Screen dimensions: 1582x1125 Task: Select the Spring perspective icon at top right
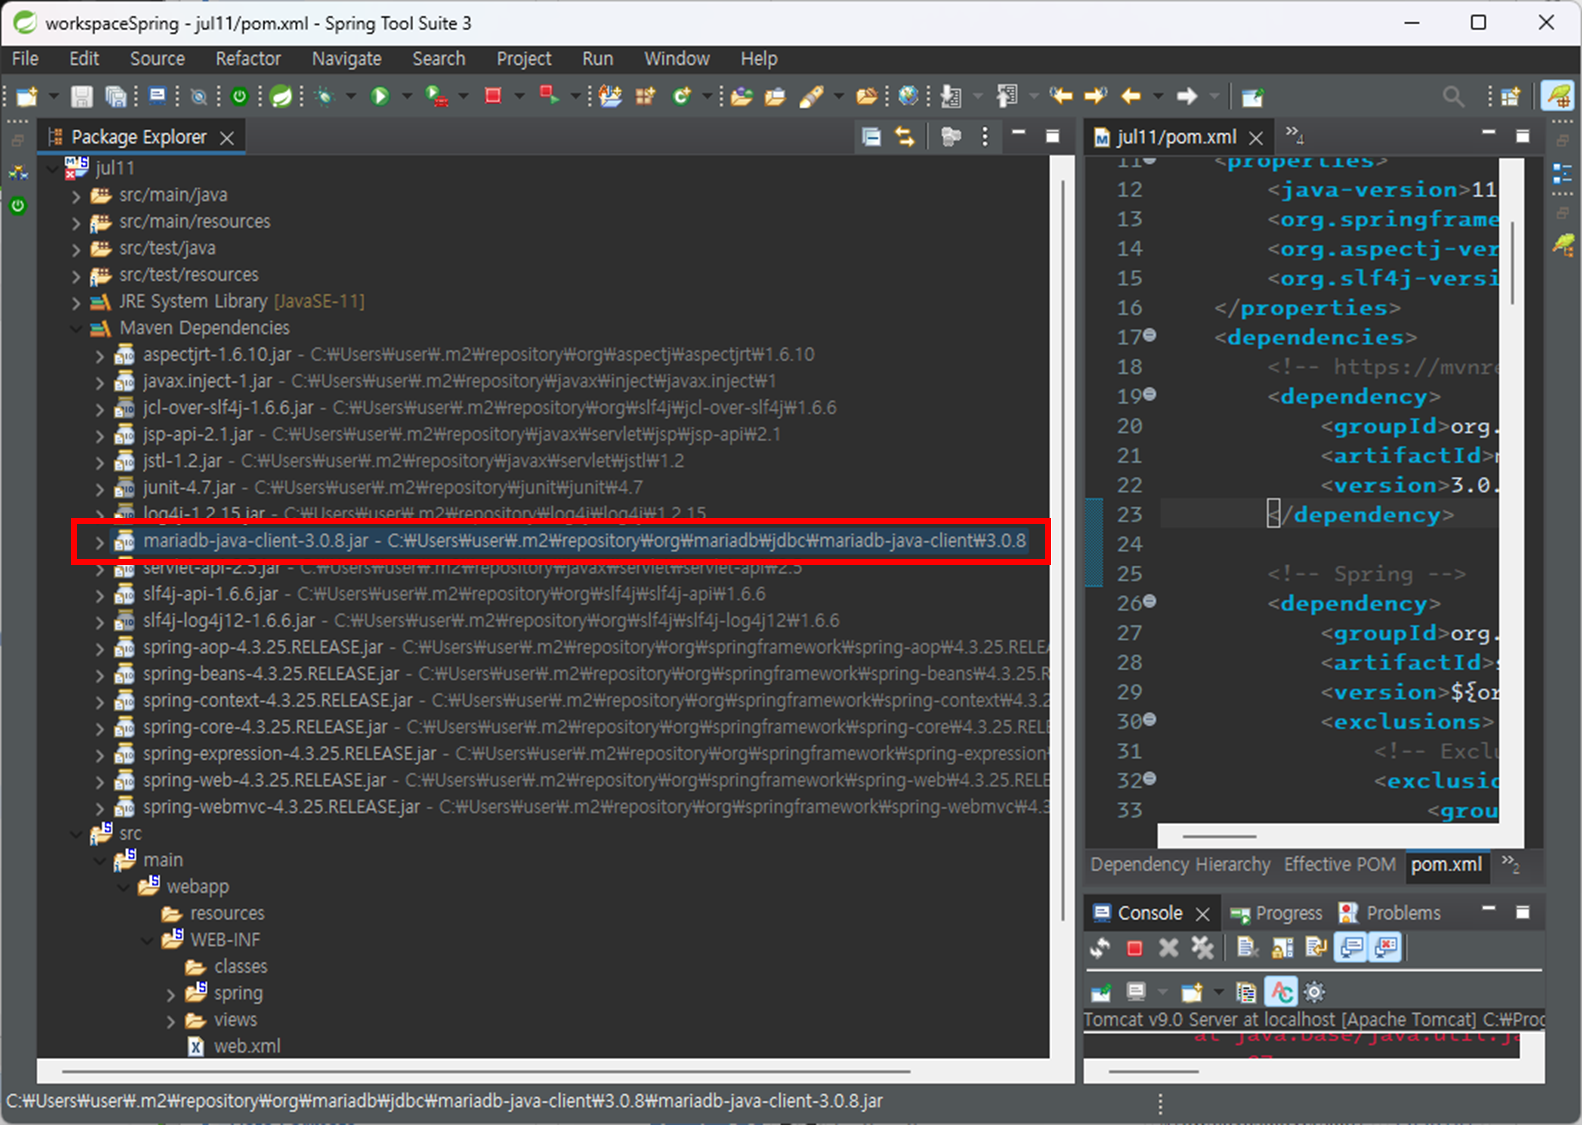coord(1557,96)
